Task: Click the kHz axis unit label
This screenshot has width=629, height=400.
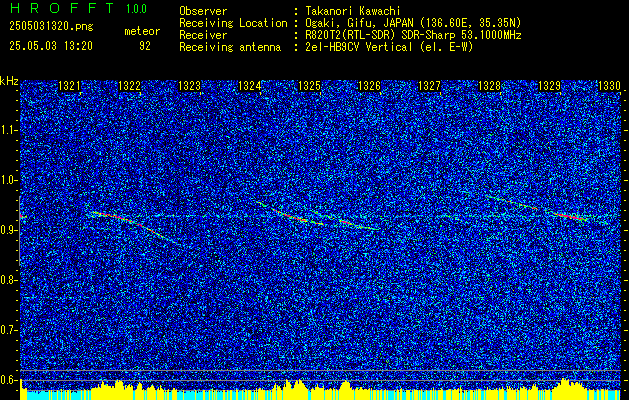Action: (x=9, y=81)
